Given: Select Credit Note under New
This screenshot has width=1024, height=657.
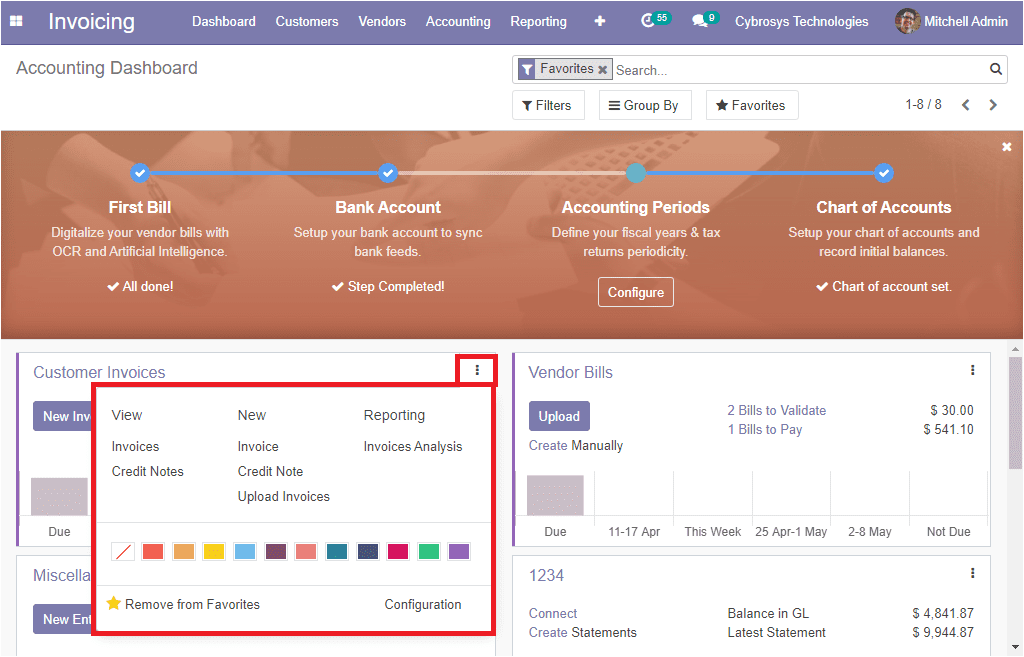Looking at the screenshot, I should pos(270,472).
